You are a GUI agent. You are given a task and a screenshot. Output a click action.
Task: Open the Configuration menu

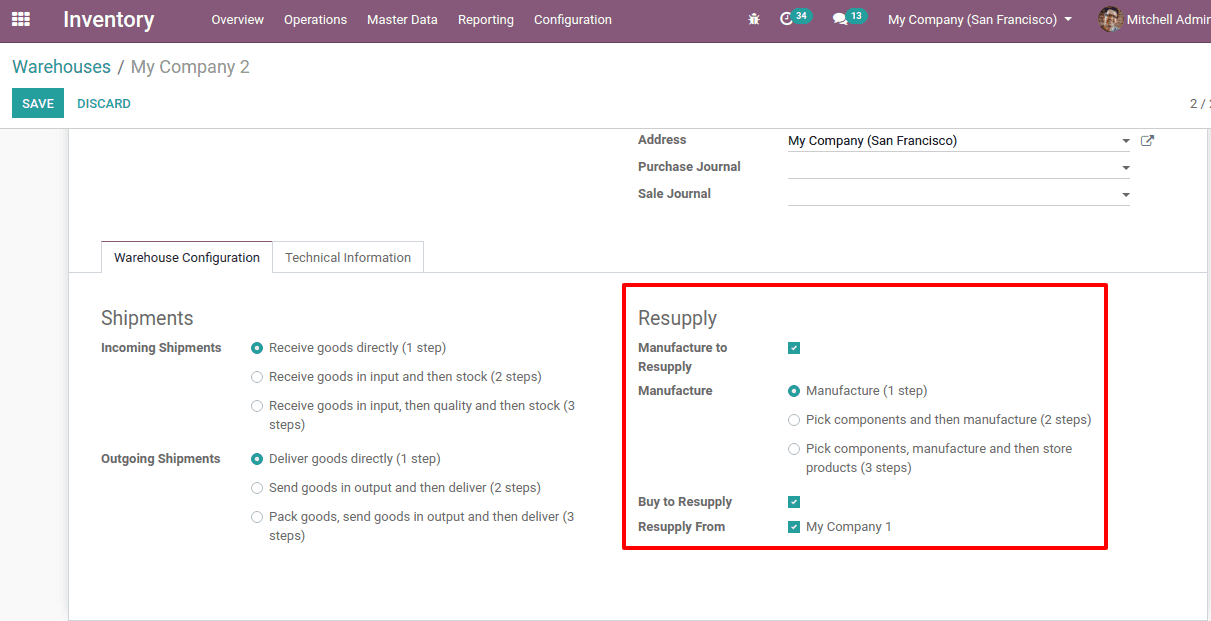pos(573,19)
